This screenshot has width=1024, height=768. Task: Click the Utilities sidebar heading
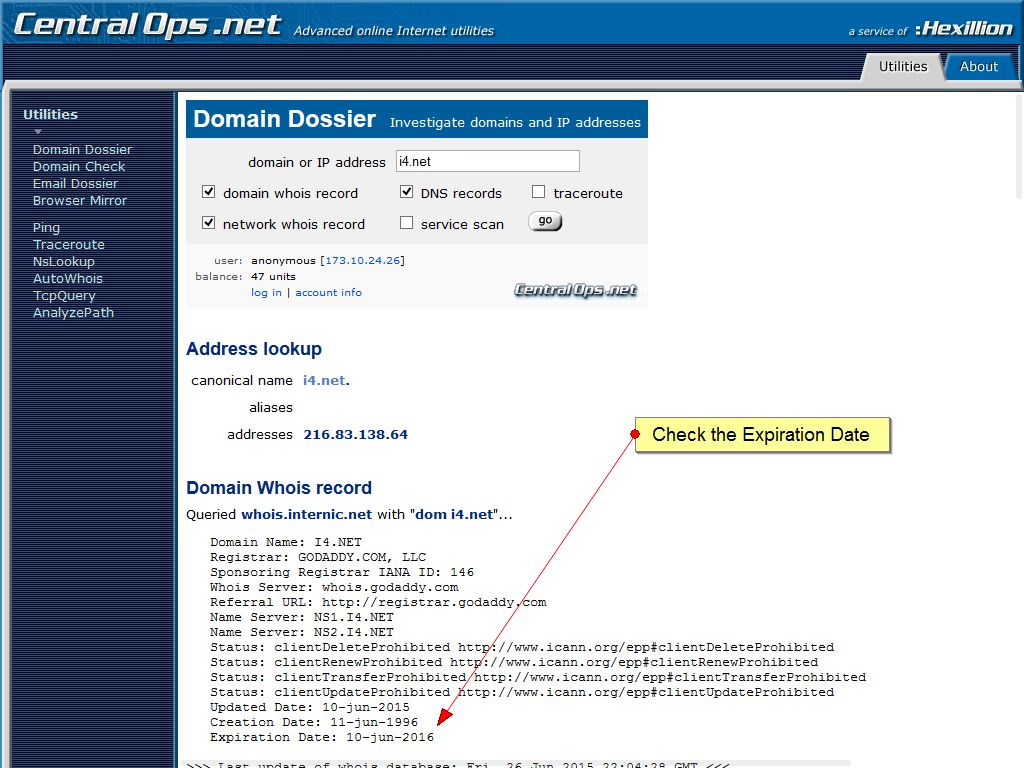pyautogui.click(x=50, y=114)
